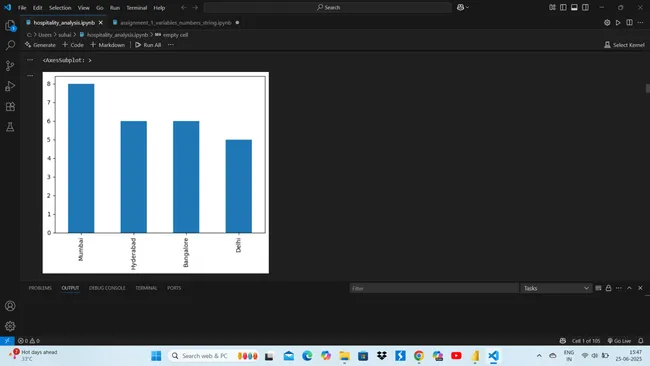Open the Testing flask view

(10, 127)
